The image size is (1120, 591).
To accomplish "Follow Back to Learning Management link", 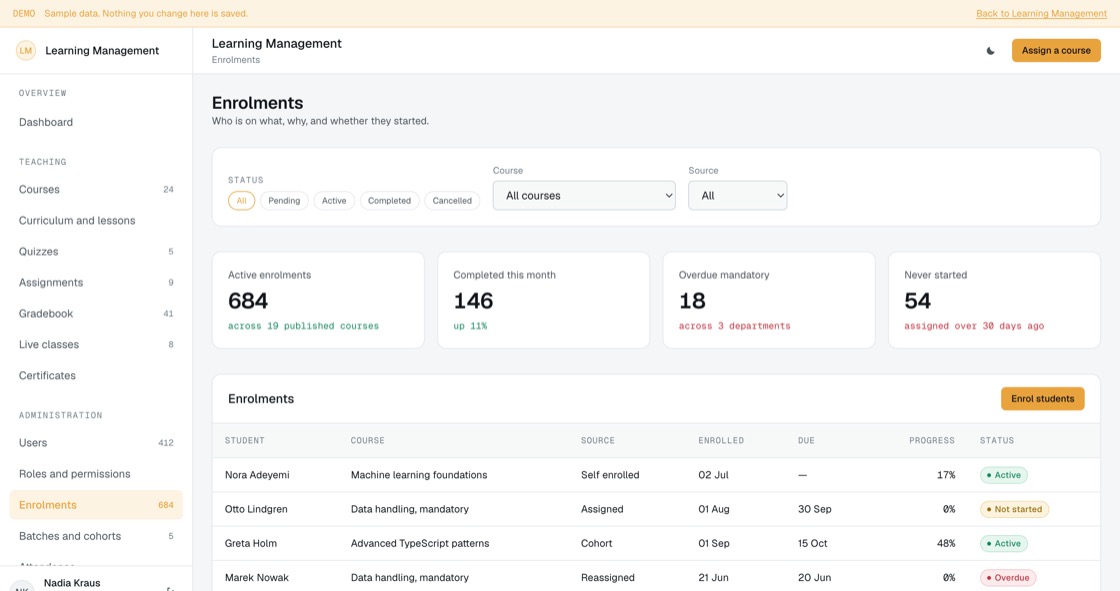I will [x=1041, y=14].
